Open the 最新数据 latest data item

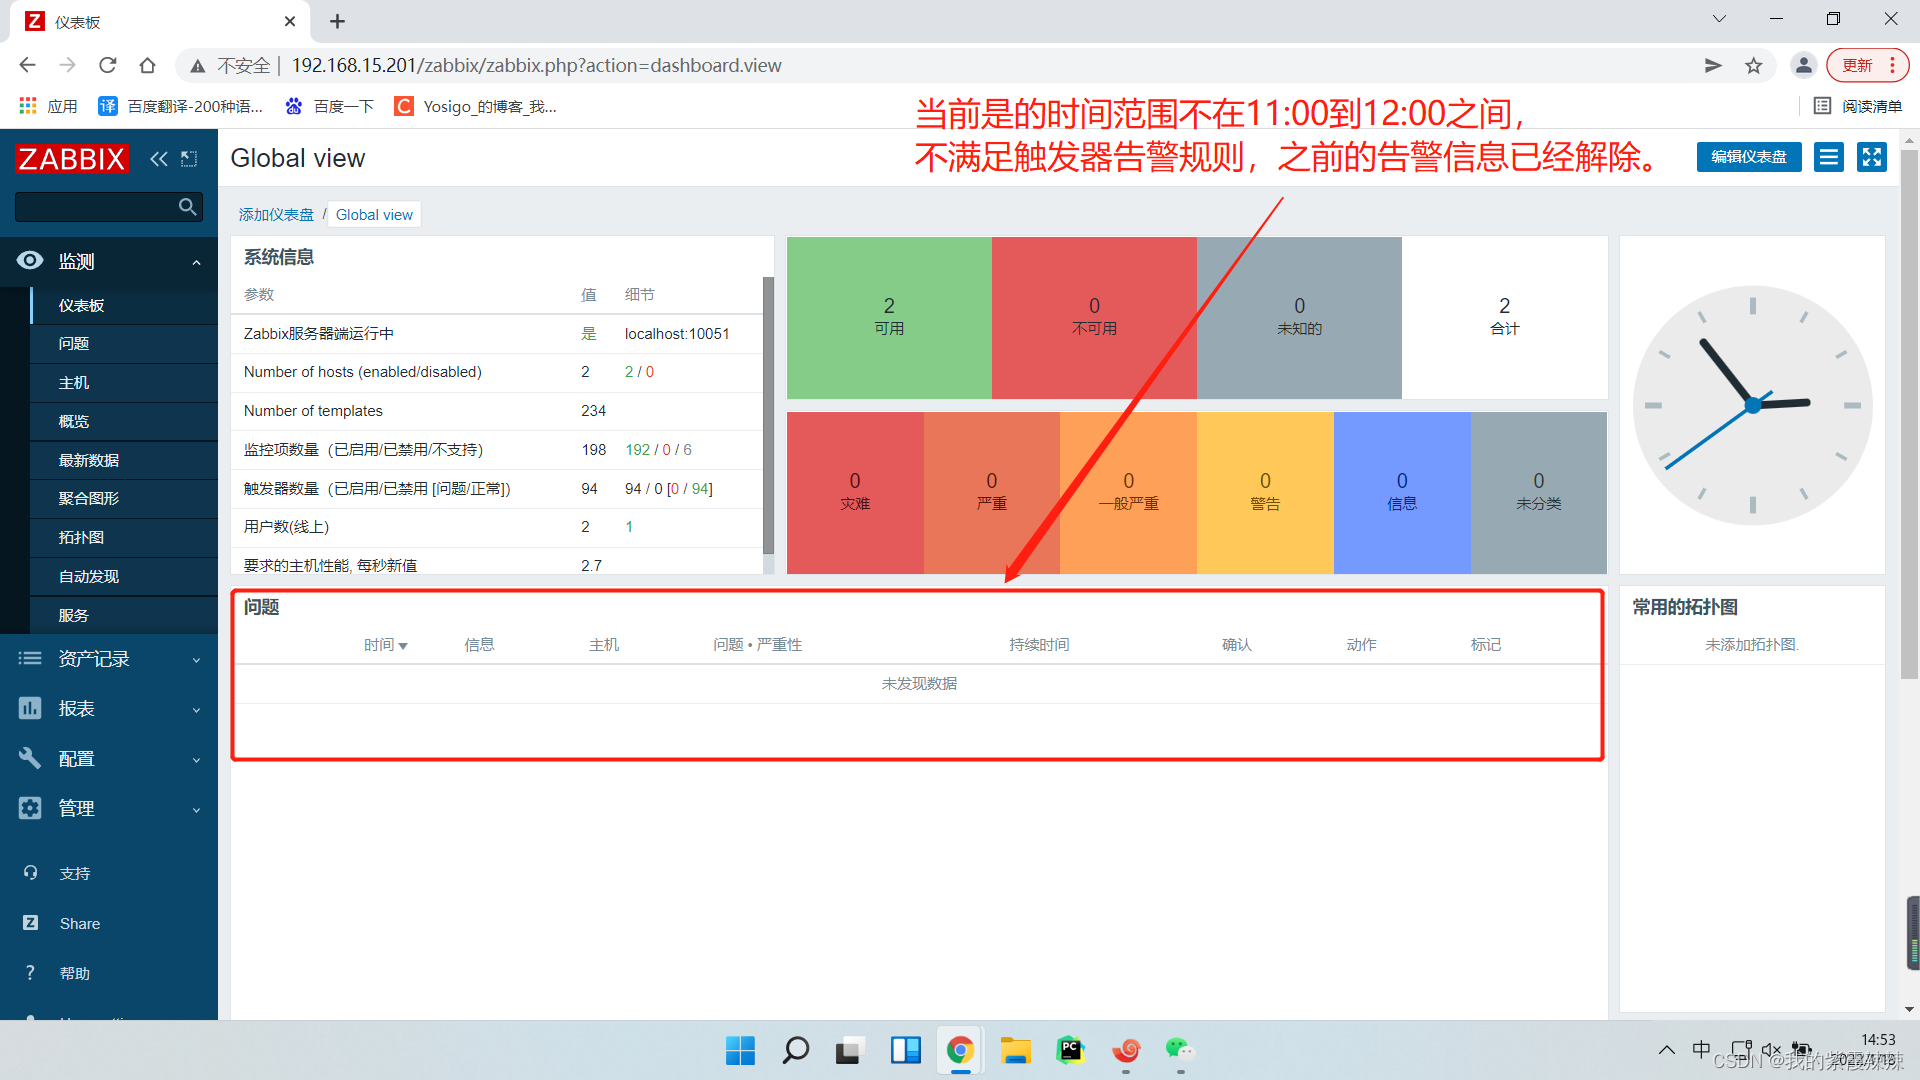124,460
